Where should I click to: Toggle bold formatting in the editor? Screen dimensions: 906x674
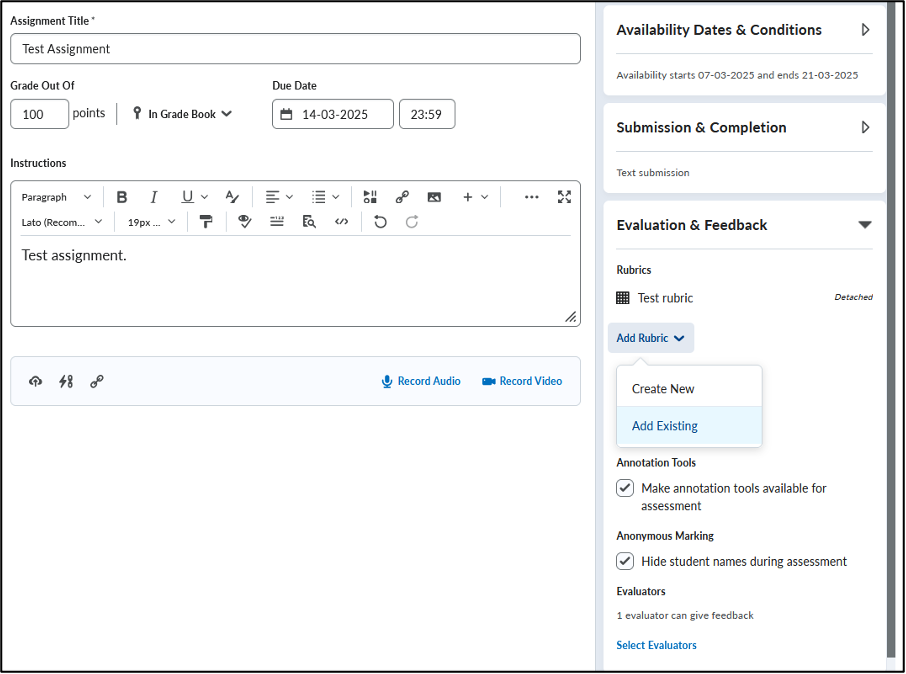click(x=122, y=197)
